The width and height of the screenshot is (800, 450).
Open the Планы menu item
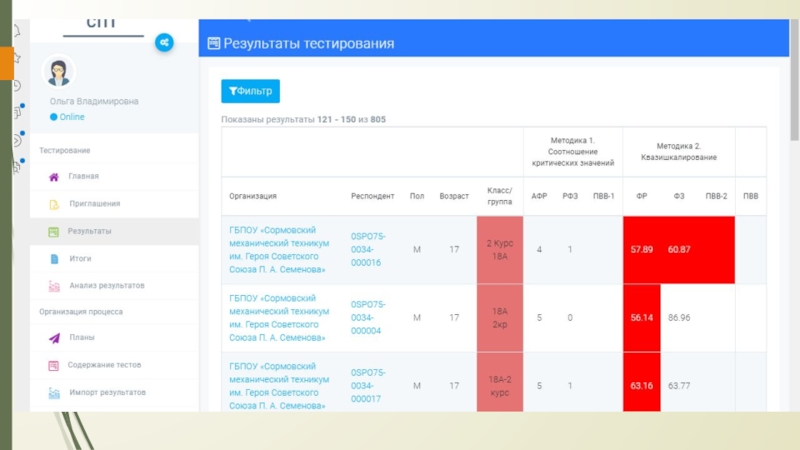coord(82,338)
